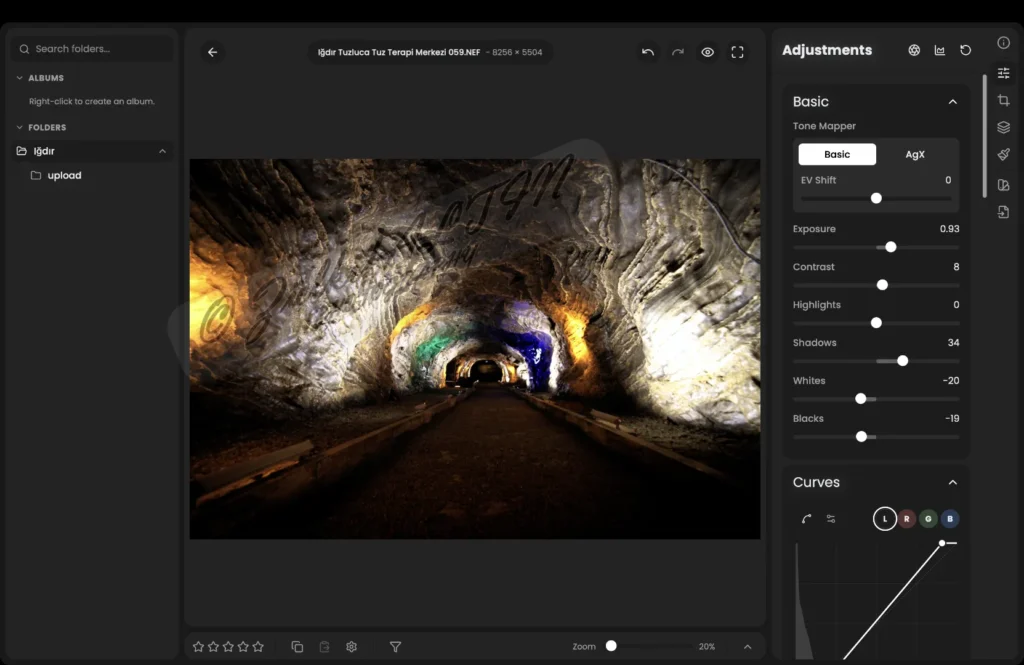Rate the photo one star
The width and height of the screenshot is (1024, 665).
[198, 647]
